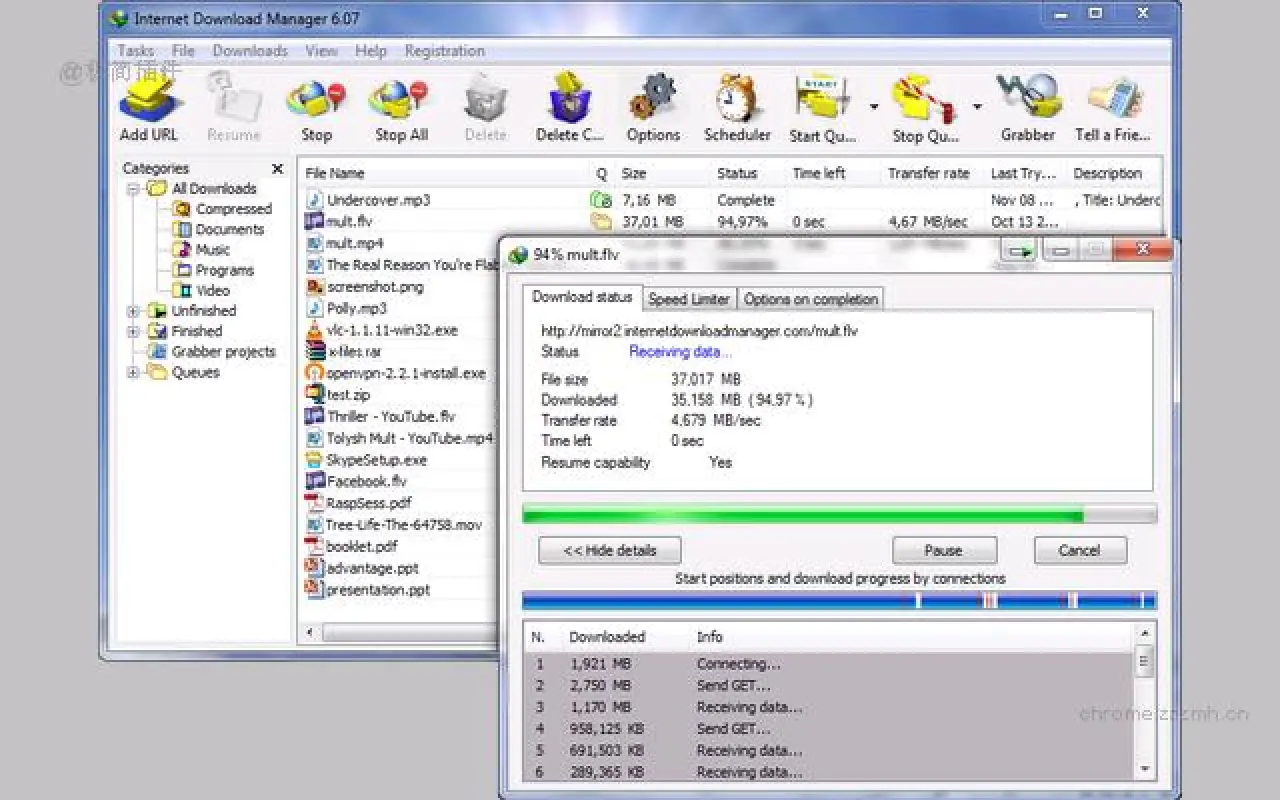1280x800 pixels.
Task: Expand the Unfinished category
Action: [133, 310]
